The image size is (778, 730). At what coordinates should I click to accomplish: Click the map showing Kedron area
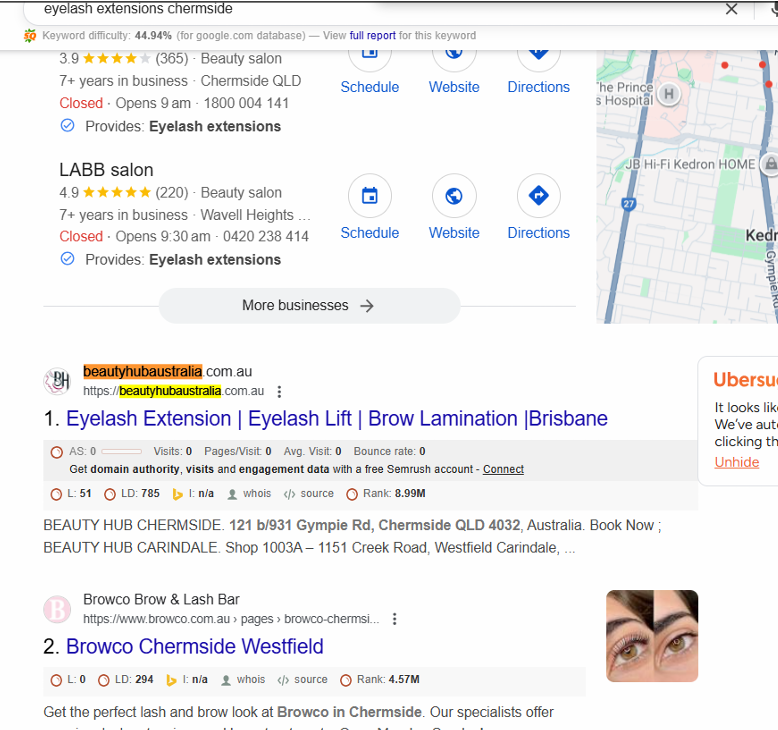687,187
